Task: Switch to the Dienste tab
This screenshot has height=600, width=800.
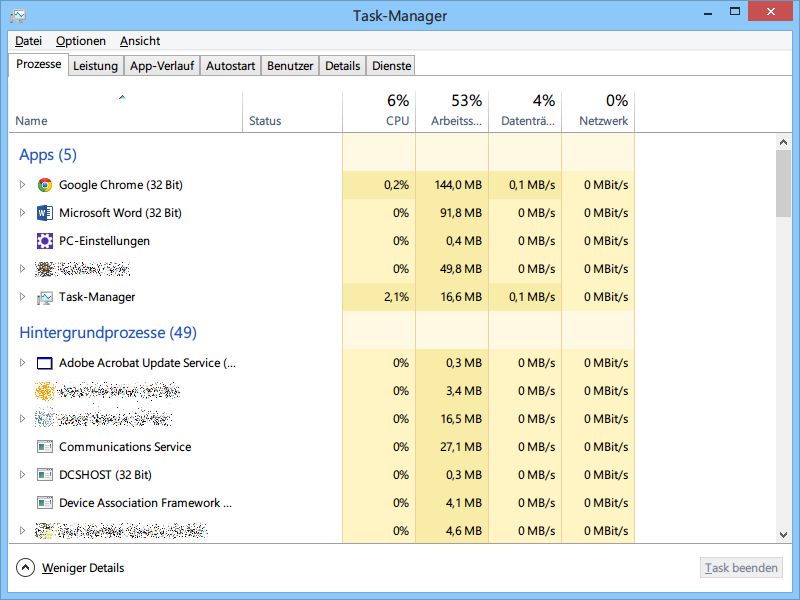Action: pyautogui.click(x=391, y=66)
